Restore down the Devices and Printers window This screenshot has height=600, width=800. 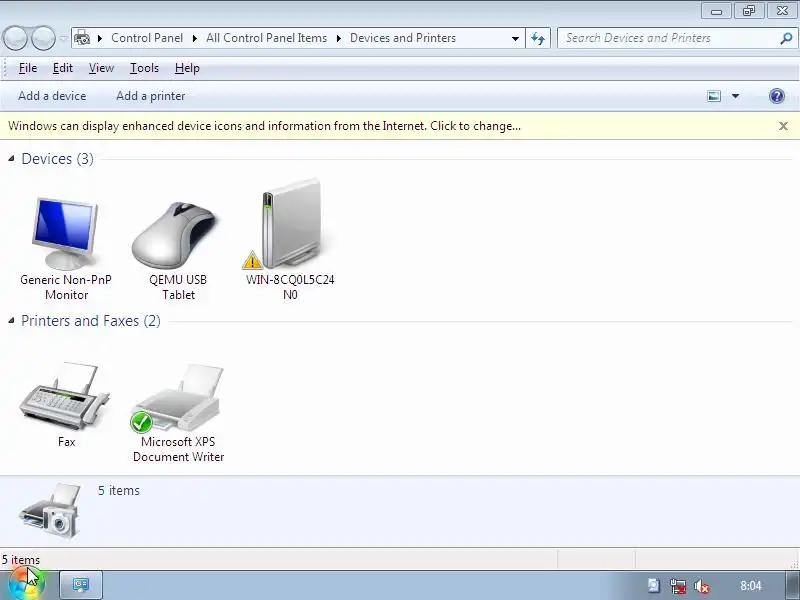click(748, 11)
